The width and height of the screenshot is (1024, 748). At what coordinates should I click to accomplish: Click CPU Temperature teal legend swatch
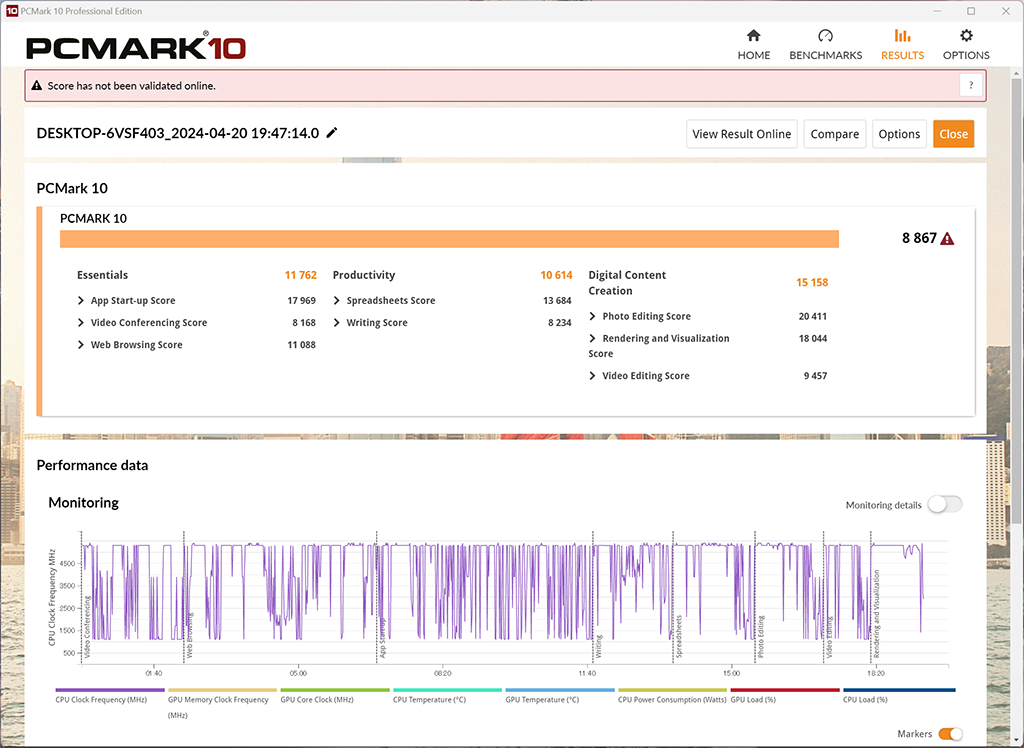(447, 690)
